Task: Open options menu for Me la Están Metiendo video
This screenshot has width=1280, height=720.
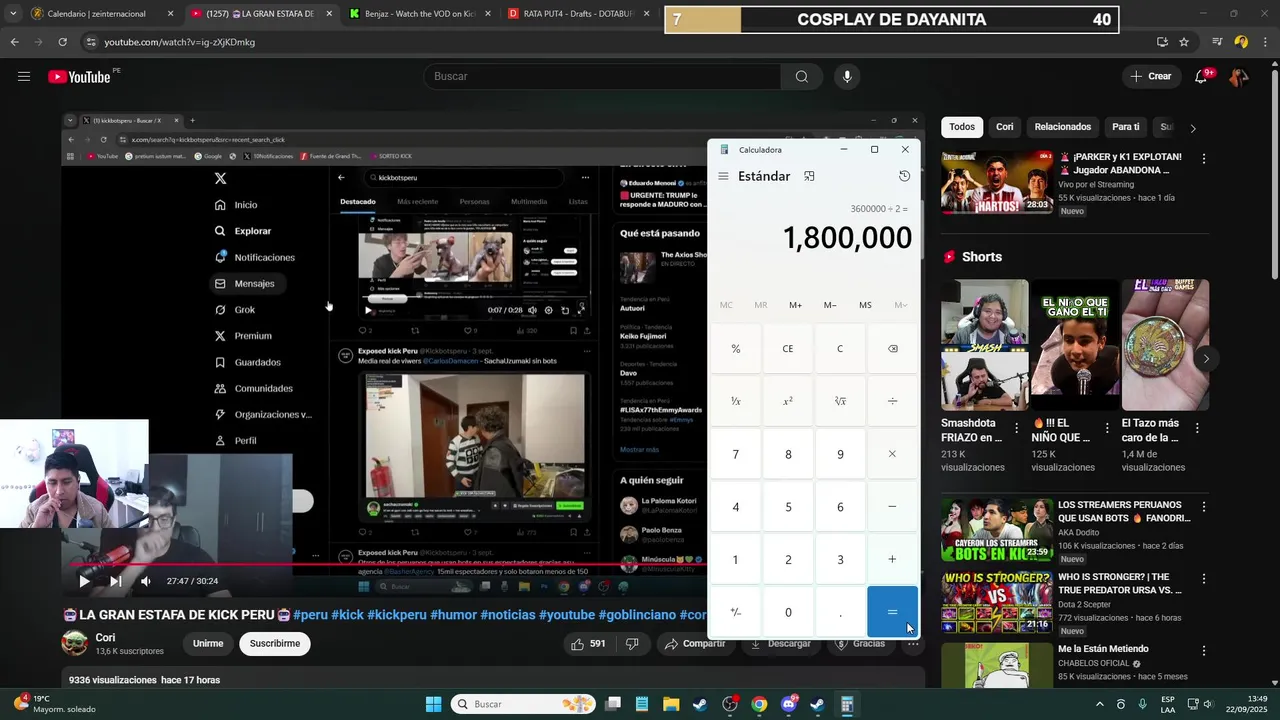Action: (x=1204, y=651)
